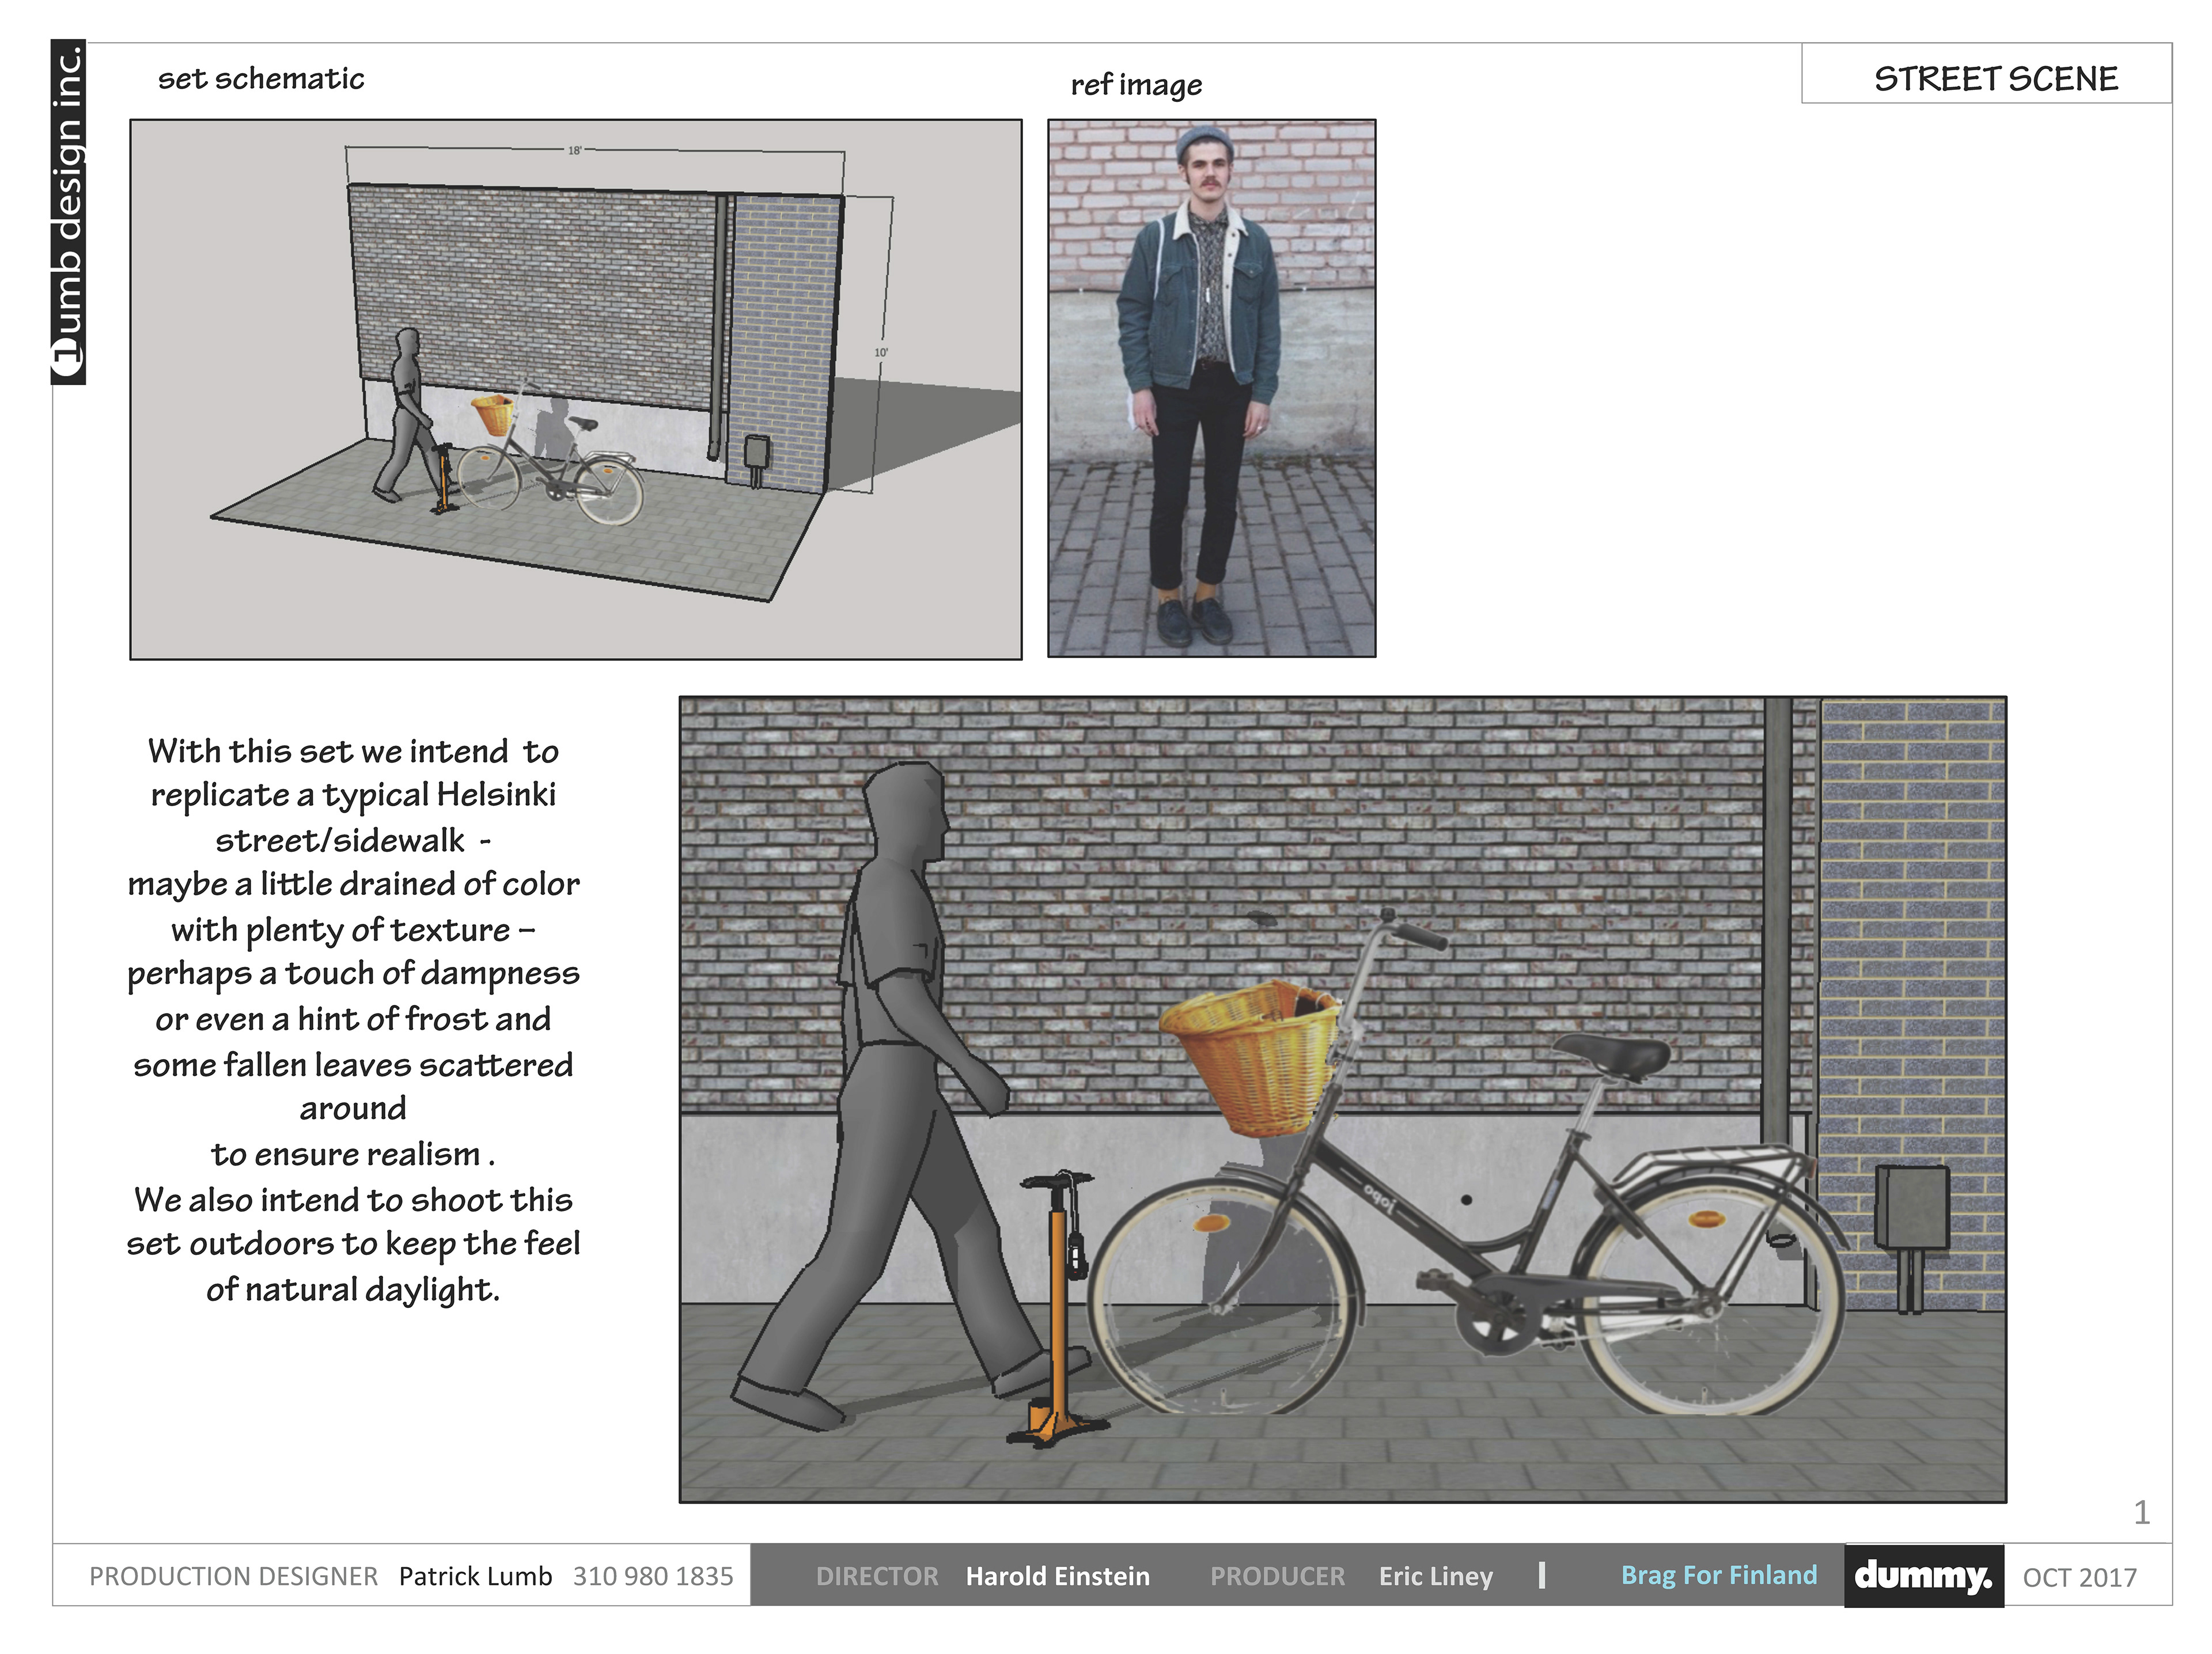Click the ref image photo of the man
The image size is (2212, 1654).
(x=1211, y=388)
